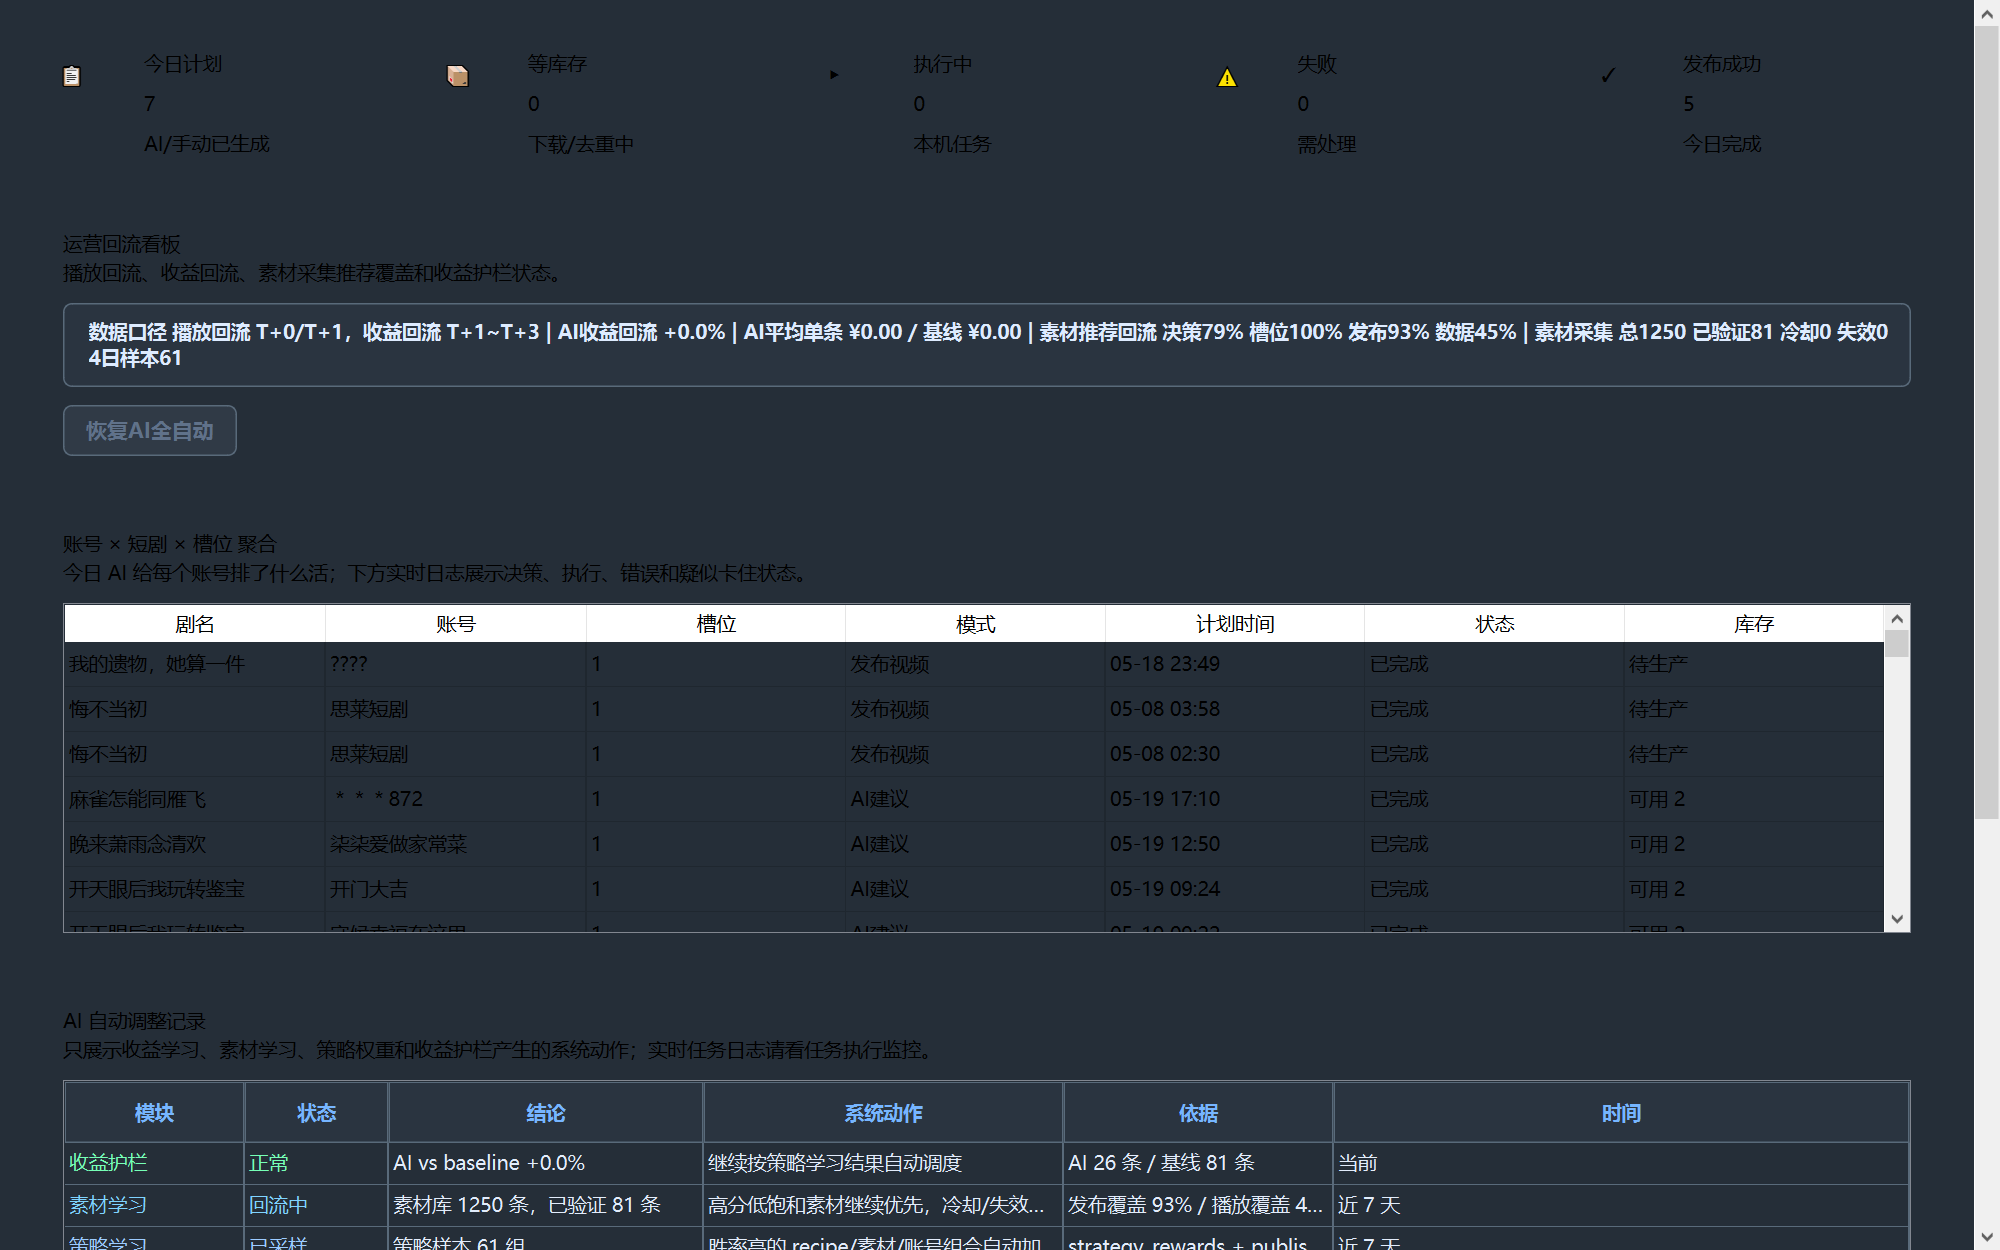Click the yellow warning icon for 失败
Image resolution: width=2000 pixels, height=1250 pixels.
click(x=1227, y=77)
